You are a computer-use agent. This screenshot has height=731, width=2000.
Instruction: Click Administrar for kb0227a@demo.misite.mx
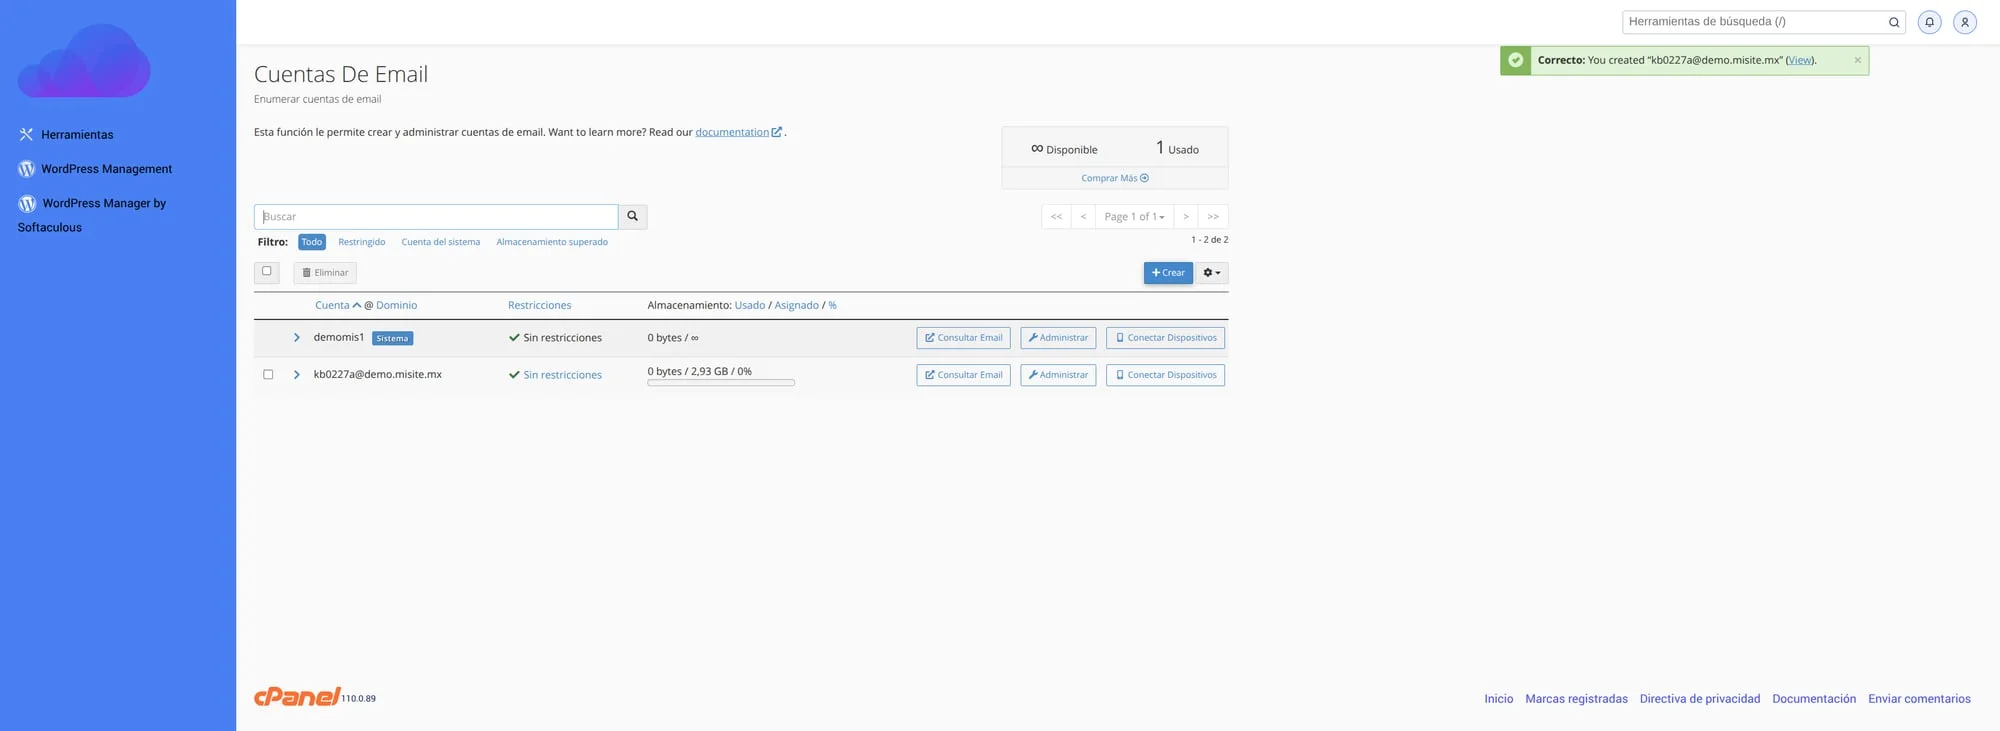click(x=1057, y=375)
